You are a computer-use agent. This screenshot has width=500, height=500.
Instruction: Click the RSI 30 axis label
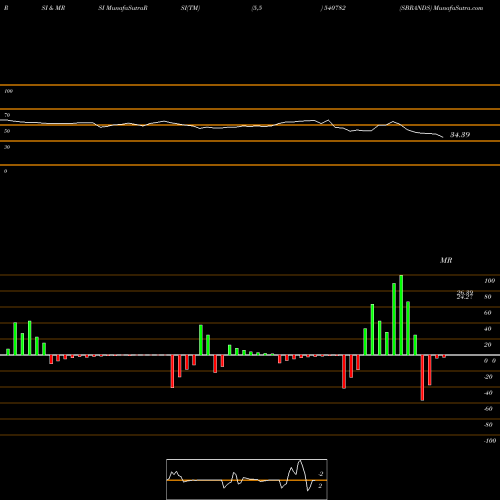click(7, 147)
